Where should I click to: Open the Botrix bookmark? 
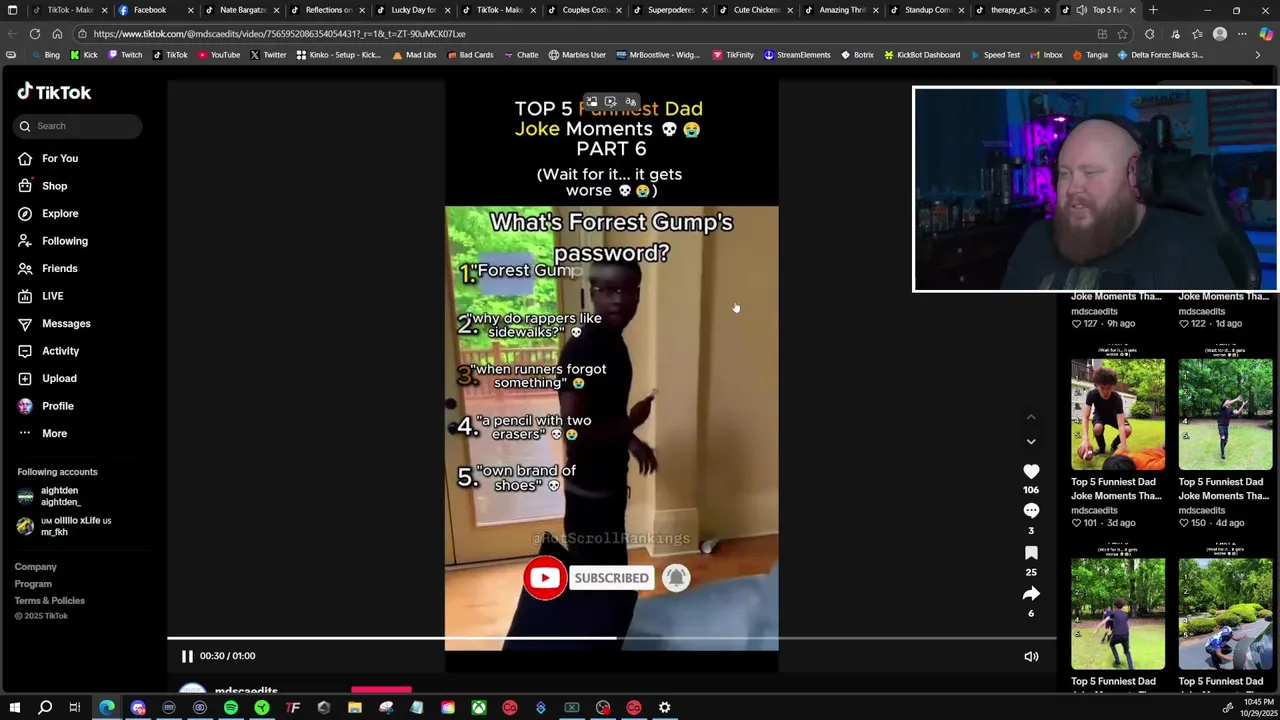tap(857, 55)
